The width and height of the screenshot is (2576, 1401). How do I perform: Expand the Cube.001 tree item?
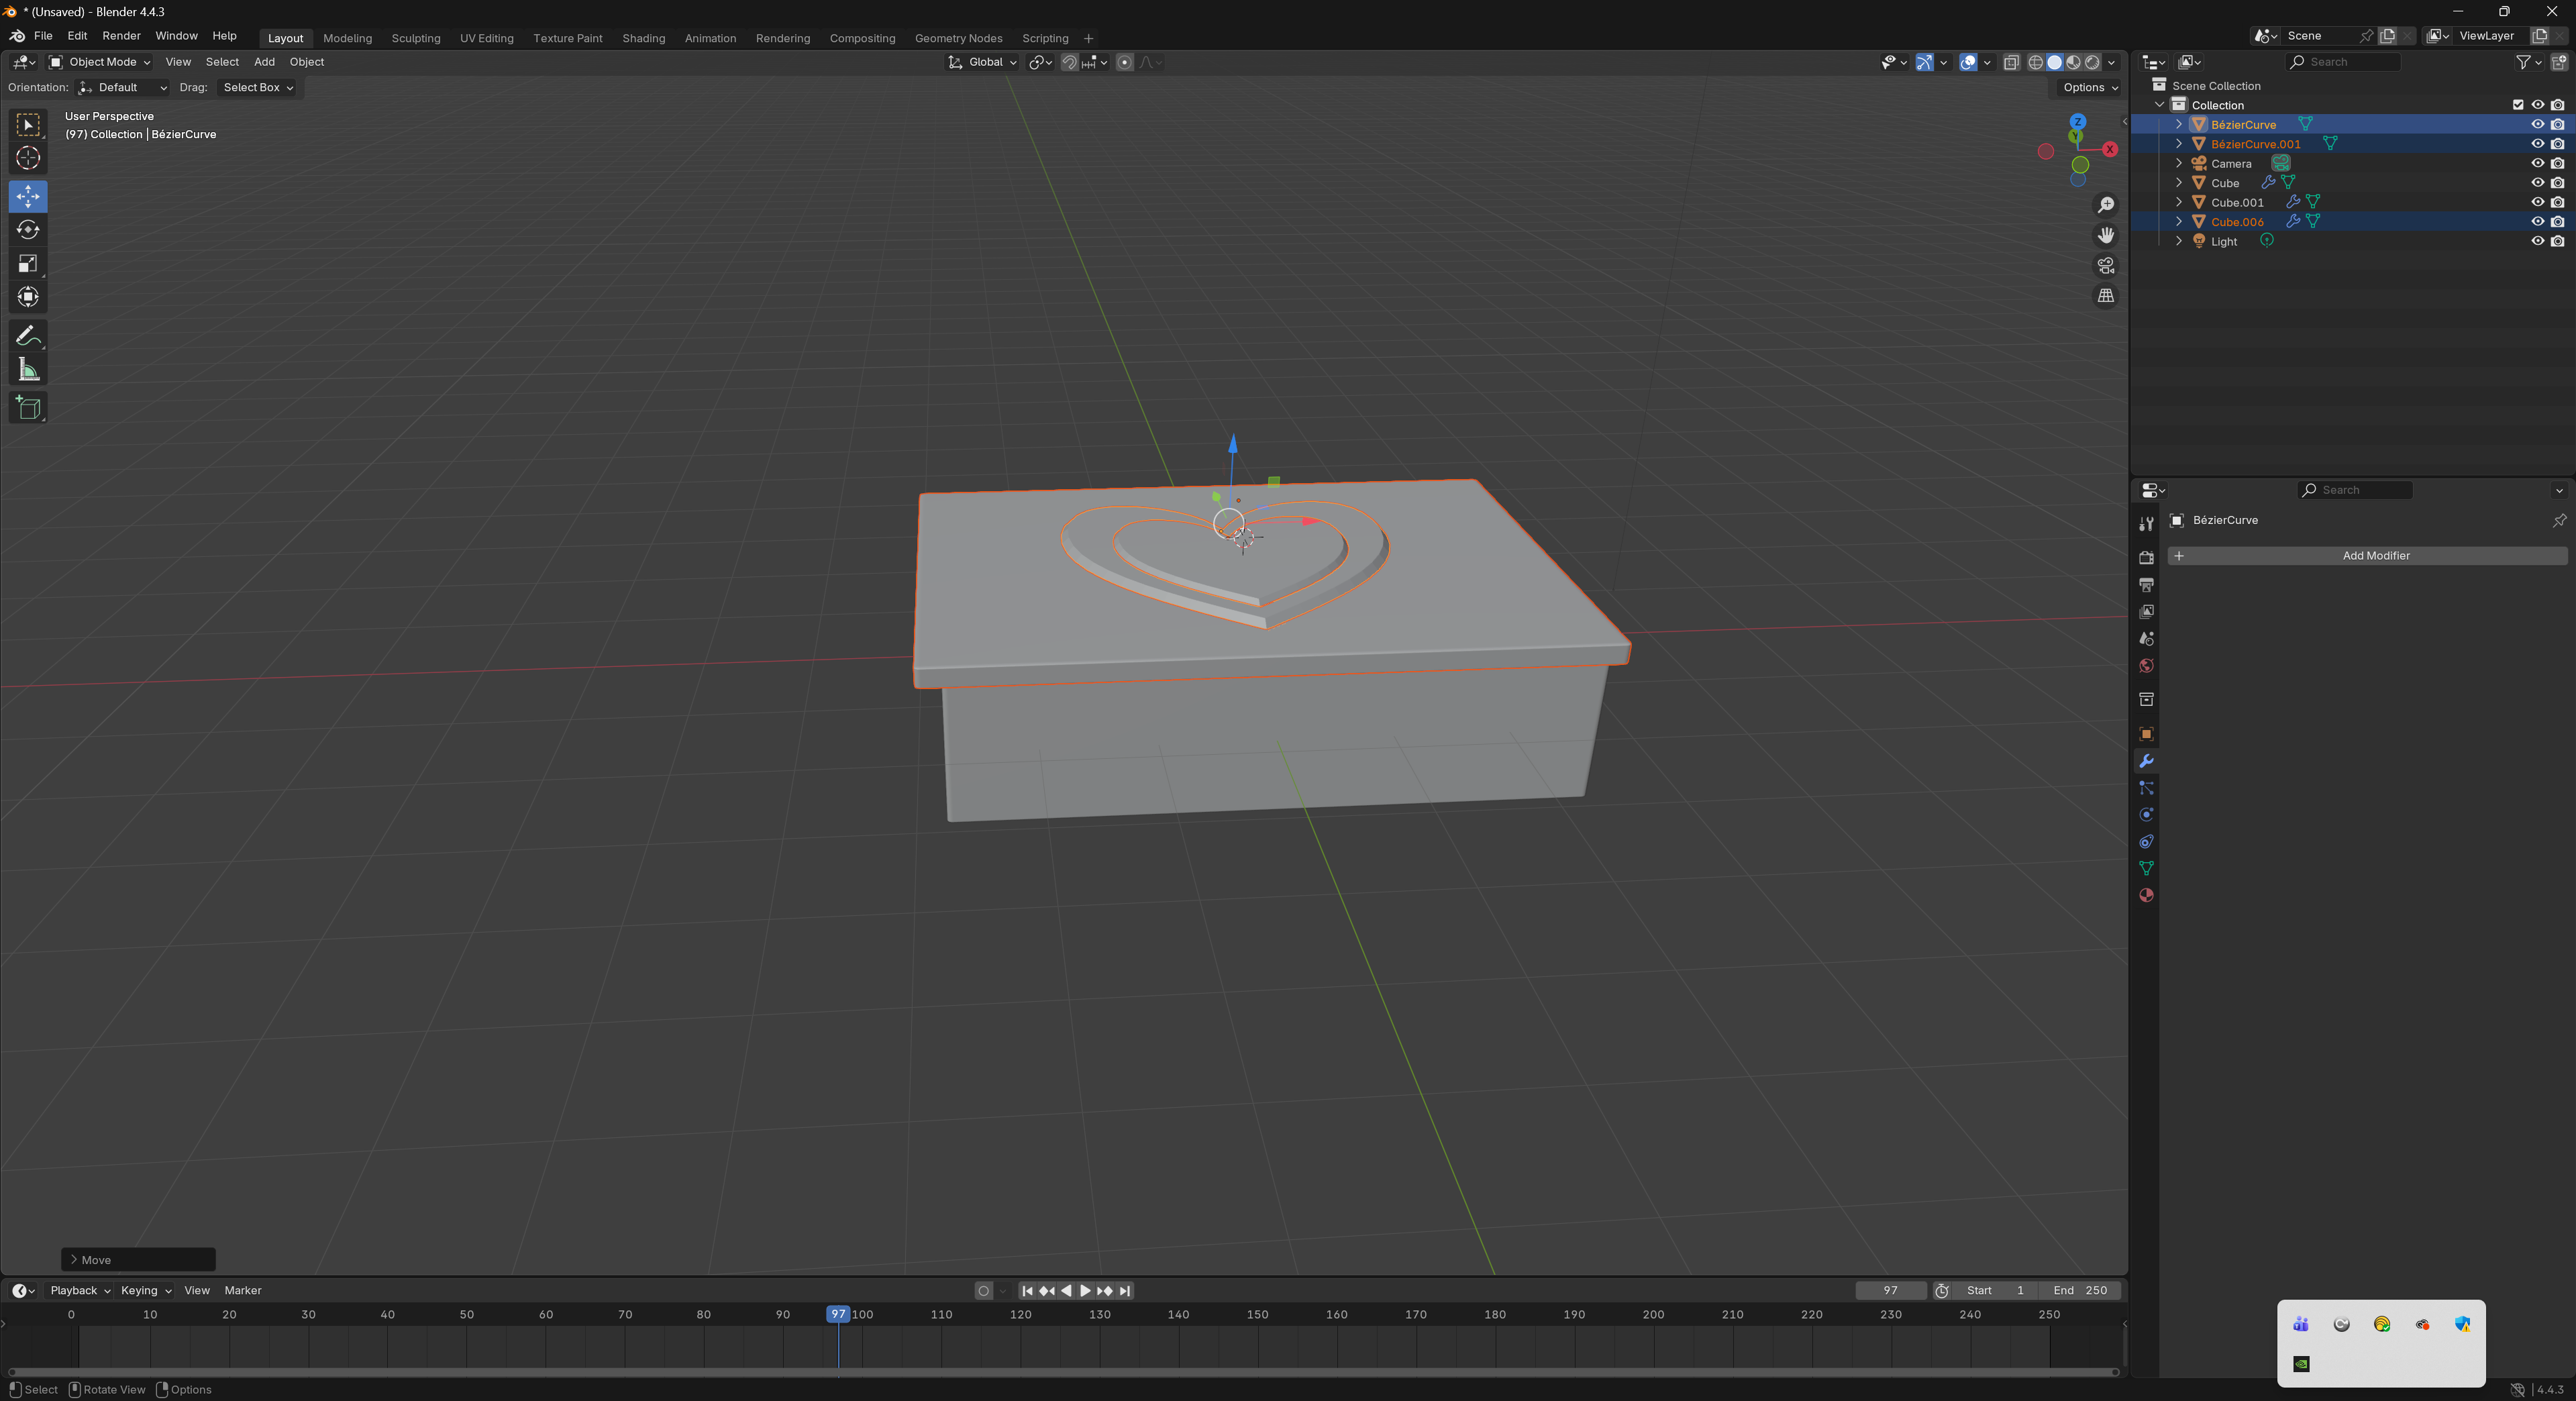click(2179, 202)
